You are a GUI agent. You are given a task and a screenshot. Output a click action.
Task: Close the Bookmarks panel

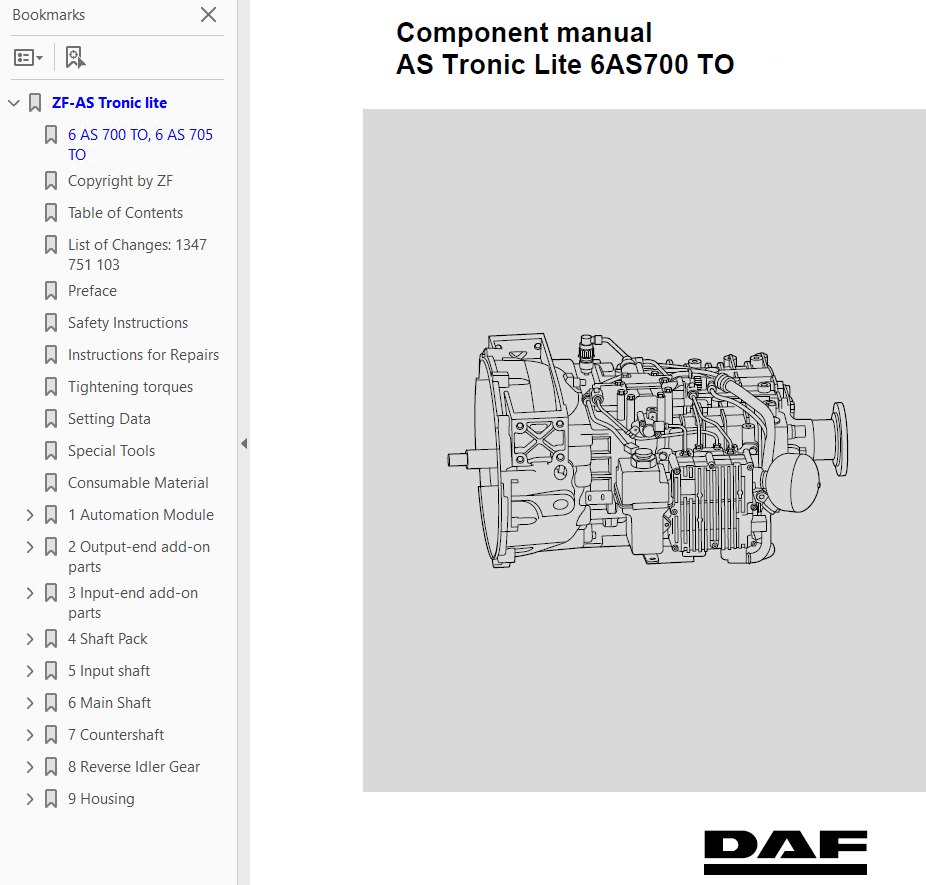click(x=208, y=14)
